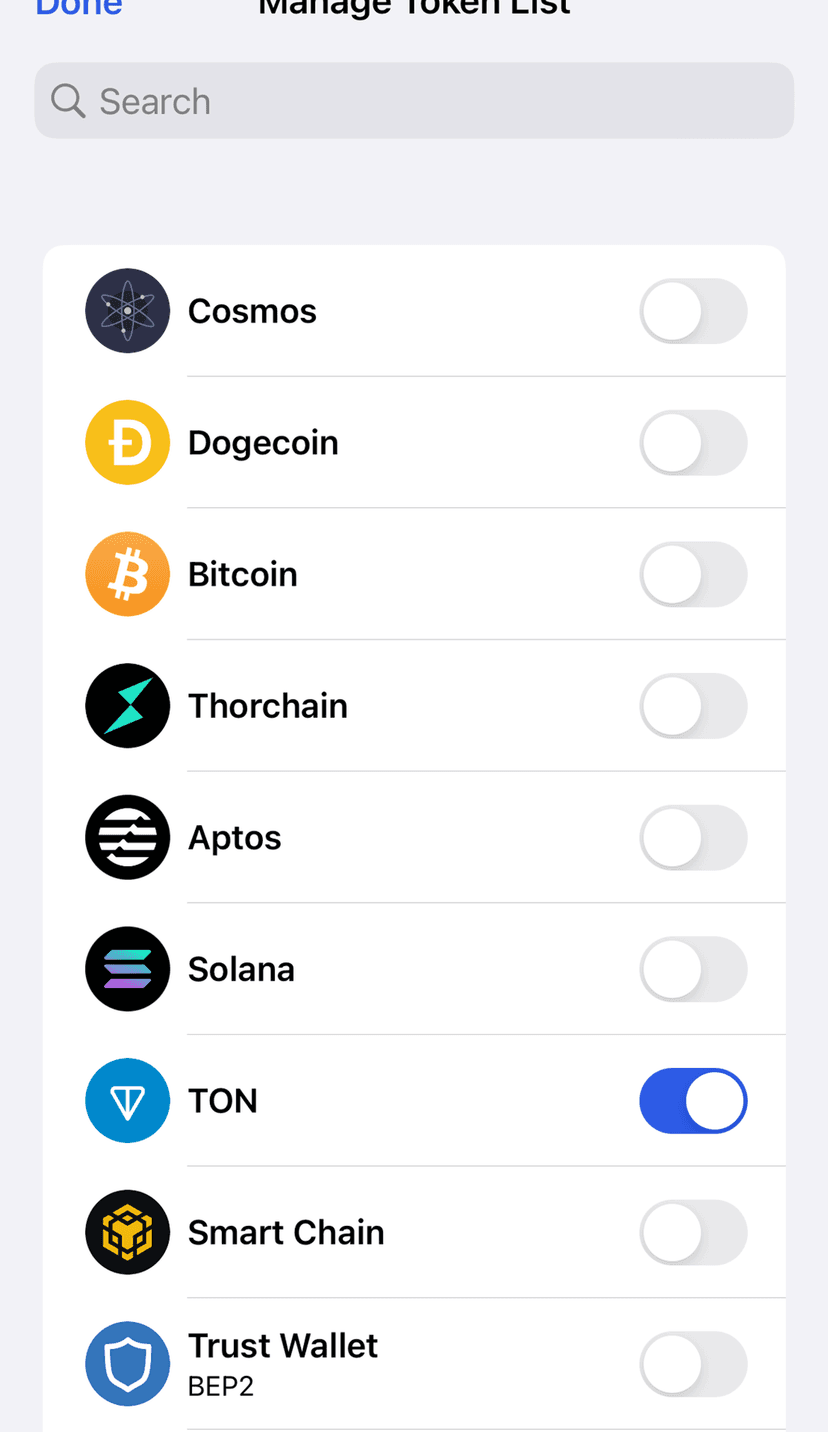Enable the Trust Wallet BEP2 toggle
Viewport: 828px width, 1432px height.
(x=693, y=1363)
